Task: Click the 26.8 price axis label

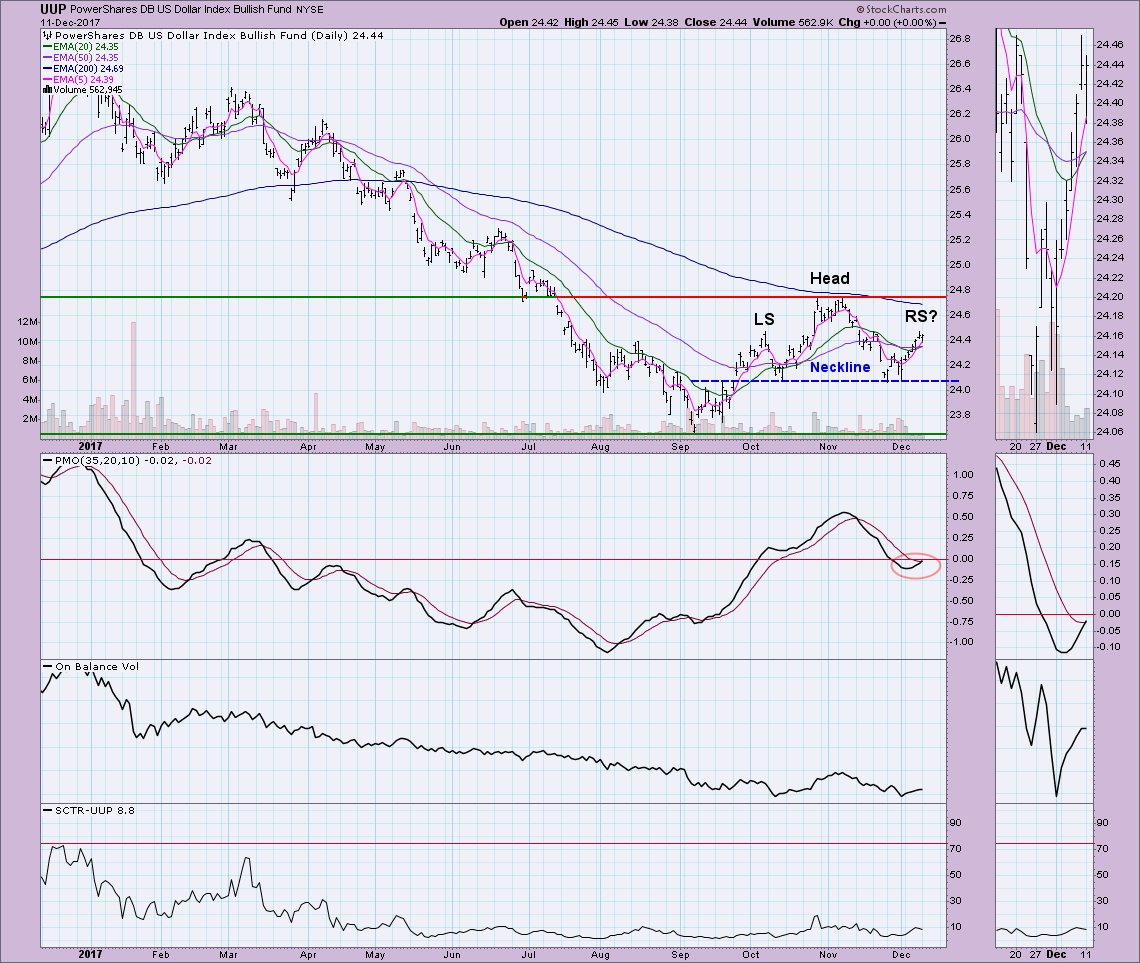Action: coord(960,39)
